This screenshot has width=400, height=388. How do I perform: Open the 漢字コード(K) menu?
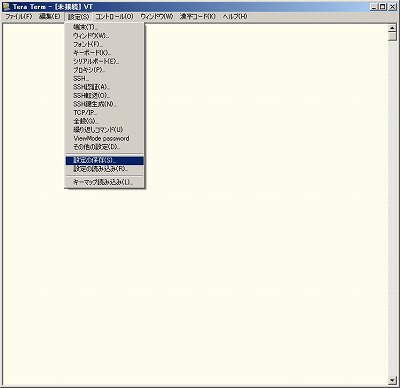[x=198, y=16]
